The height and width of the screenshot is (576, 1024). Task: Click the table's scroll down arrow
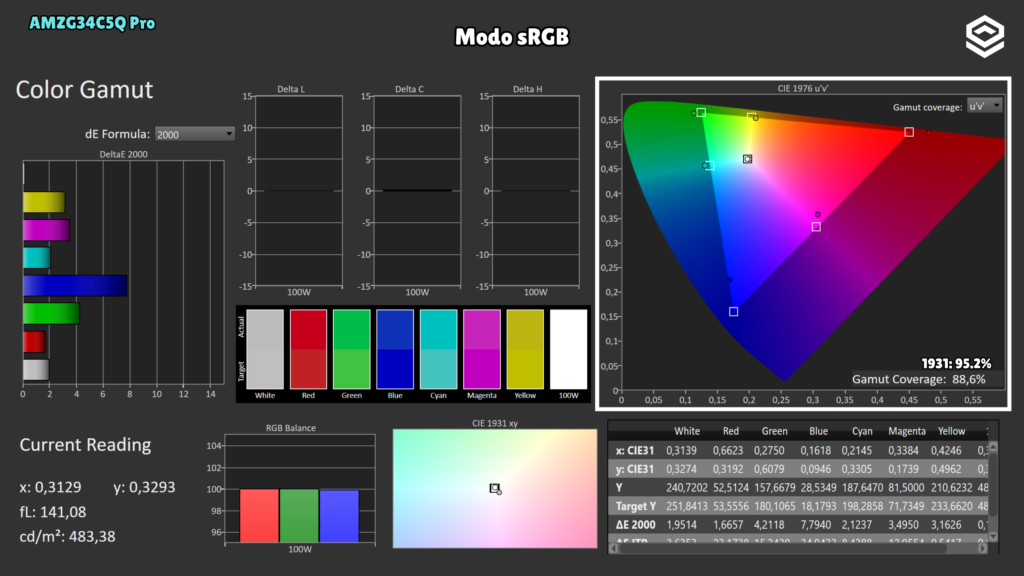(x=993, y=536)
